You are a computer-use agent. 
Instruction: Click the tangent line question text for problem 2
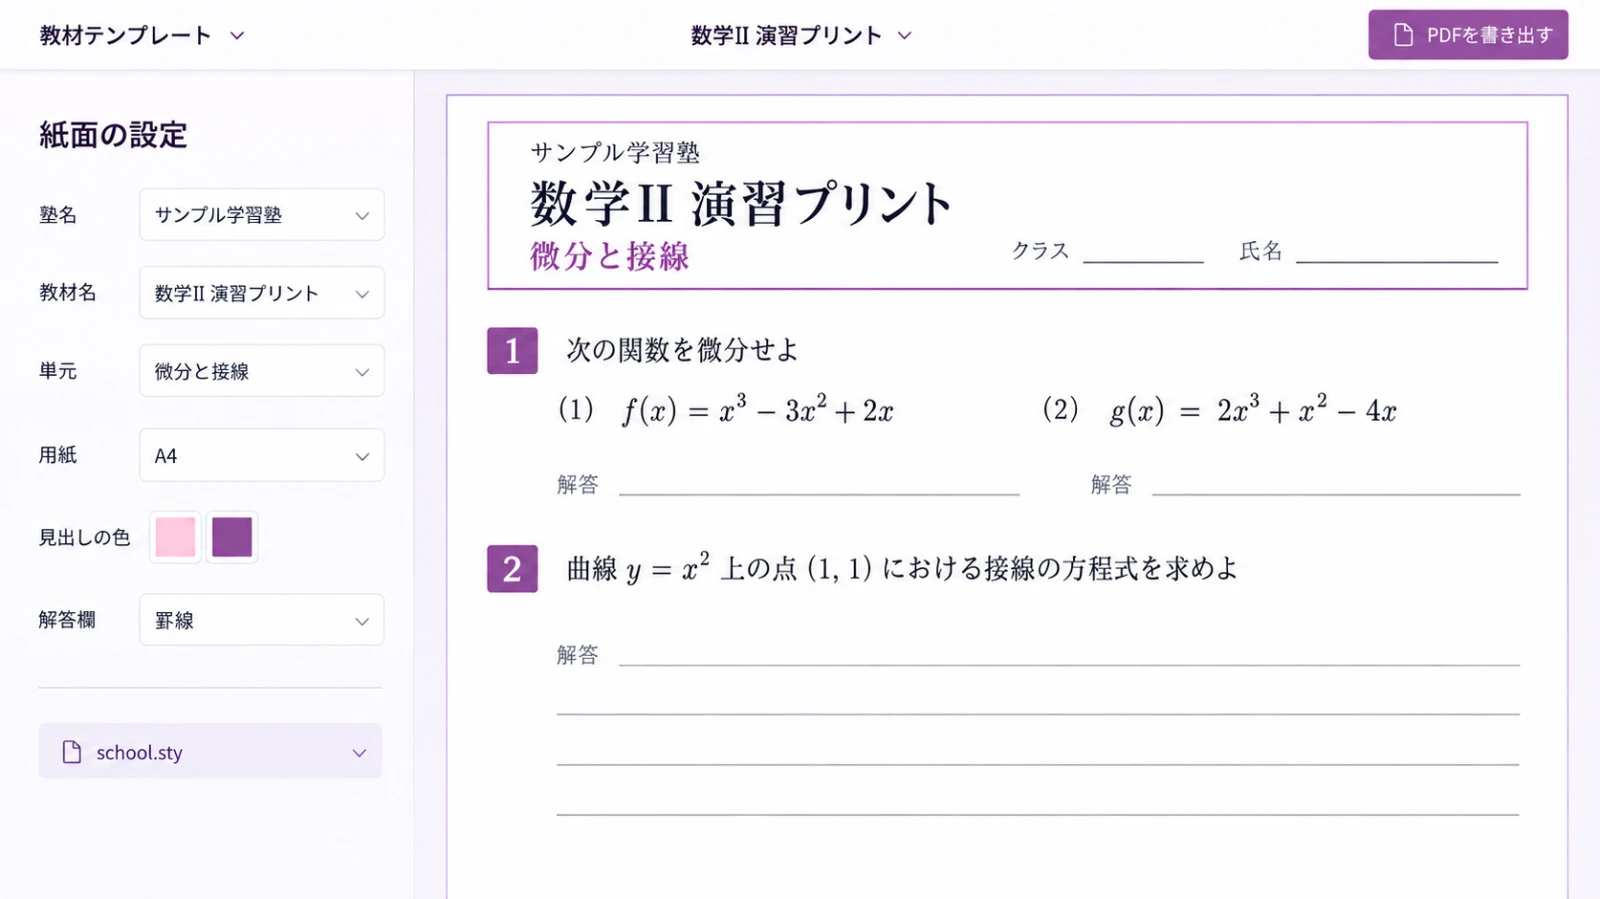tap(902, 569)
